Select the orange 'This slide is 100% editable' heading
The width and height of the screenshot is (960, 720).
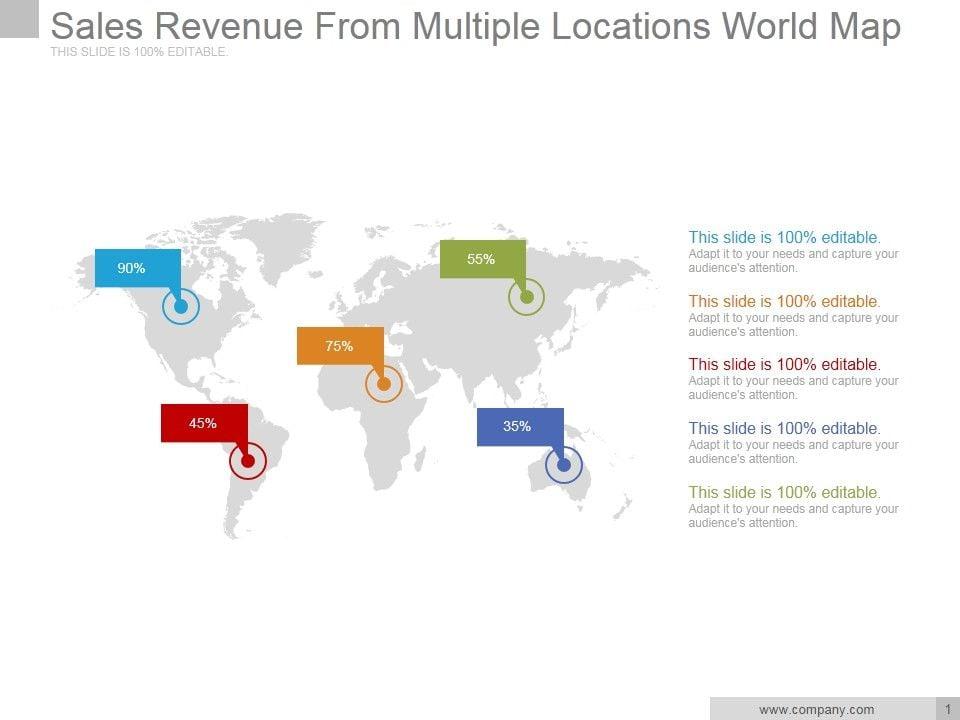point(784,301)
